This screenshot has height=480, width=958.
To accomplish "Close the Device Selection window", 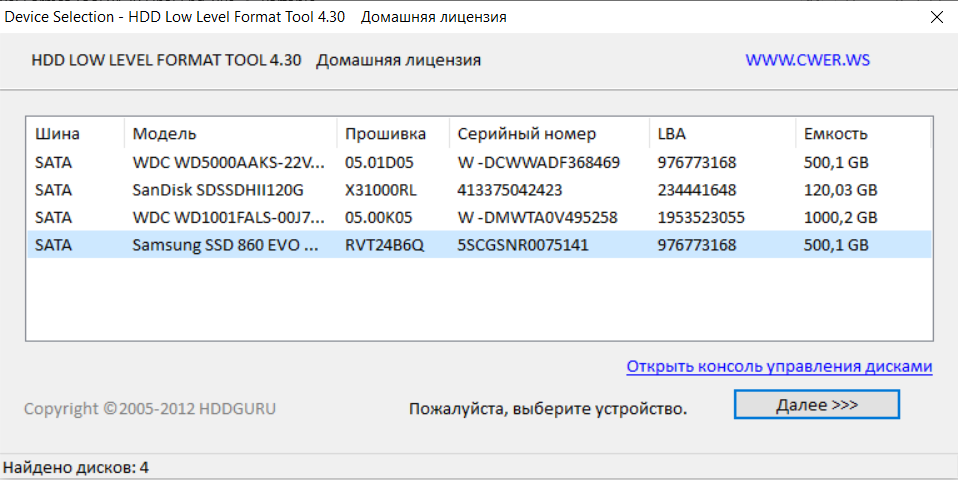I will (937, 16).
